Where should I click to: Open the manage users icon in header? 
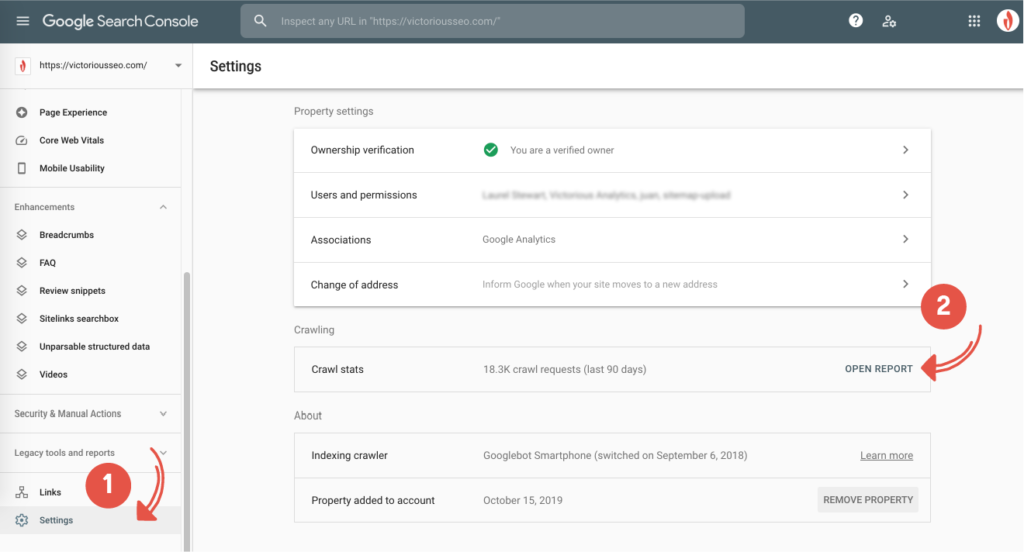coord(889,21)
